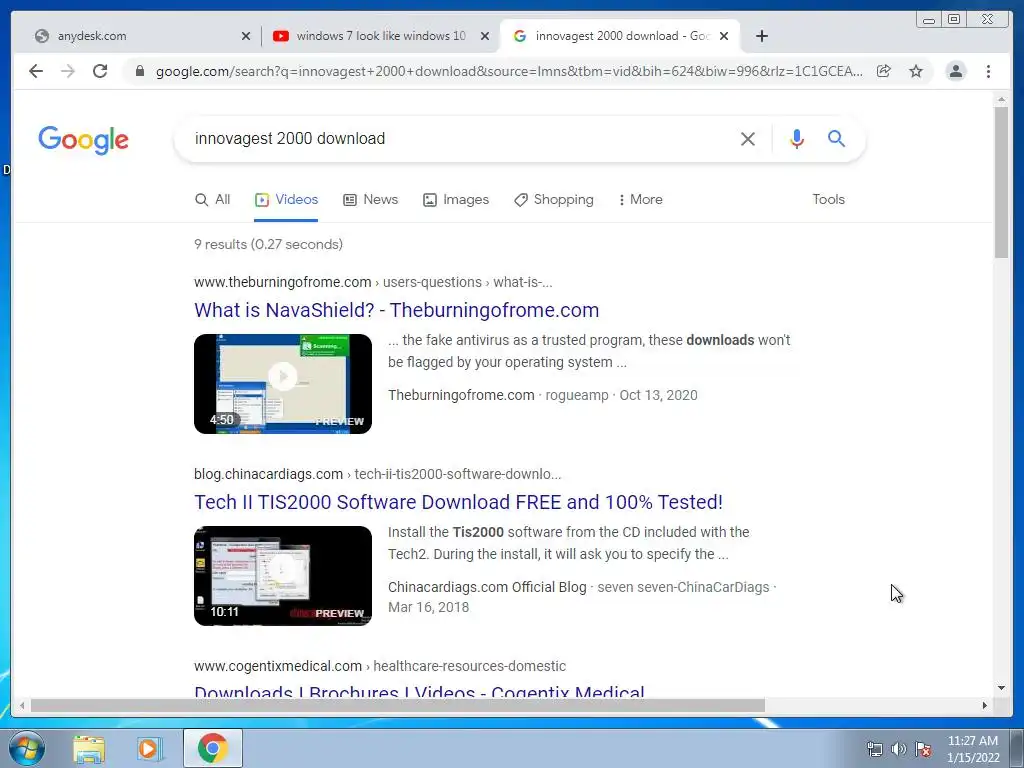The width and height of the screenshot is (1024, 768).
Task: Bookmark this page with the star icon
Action: tap(916, 71)
